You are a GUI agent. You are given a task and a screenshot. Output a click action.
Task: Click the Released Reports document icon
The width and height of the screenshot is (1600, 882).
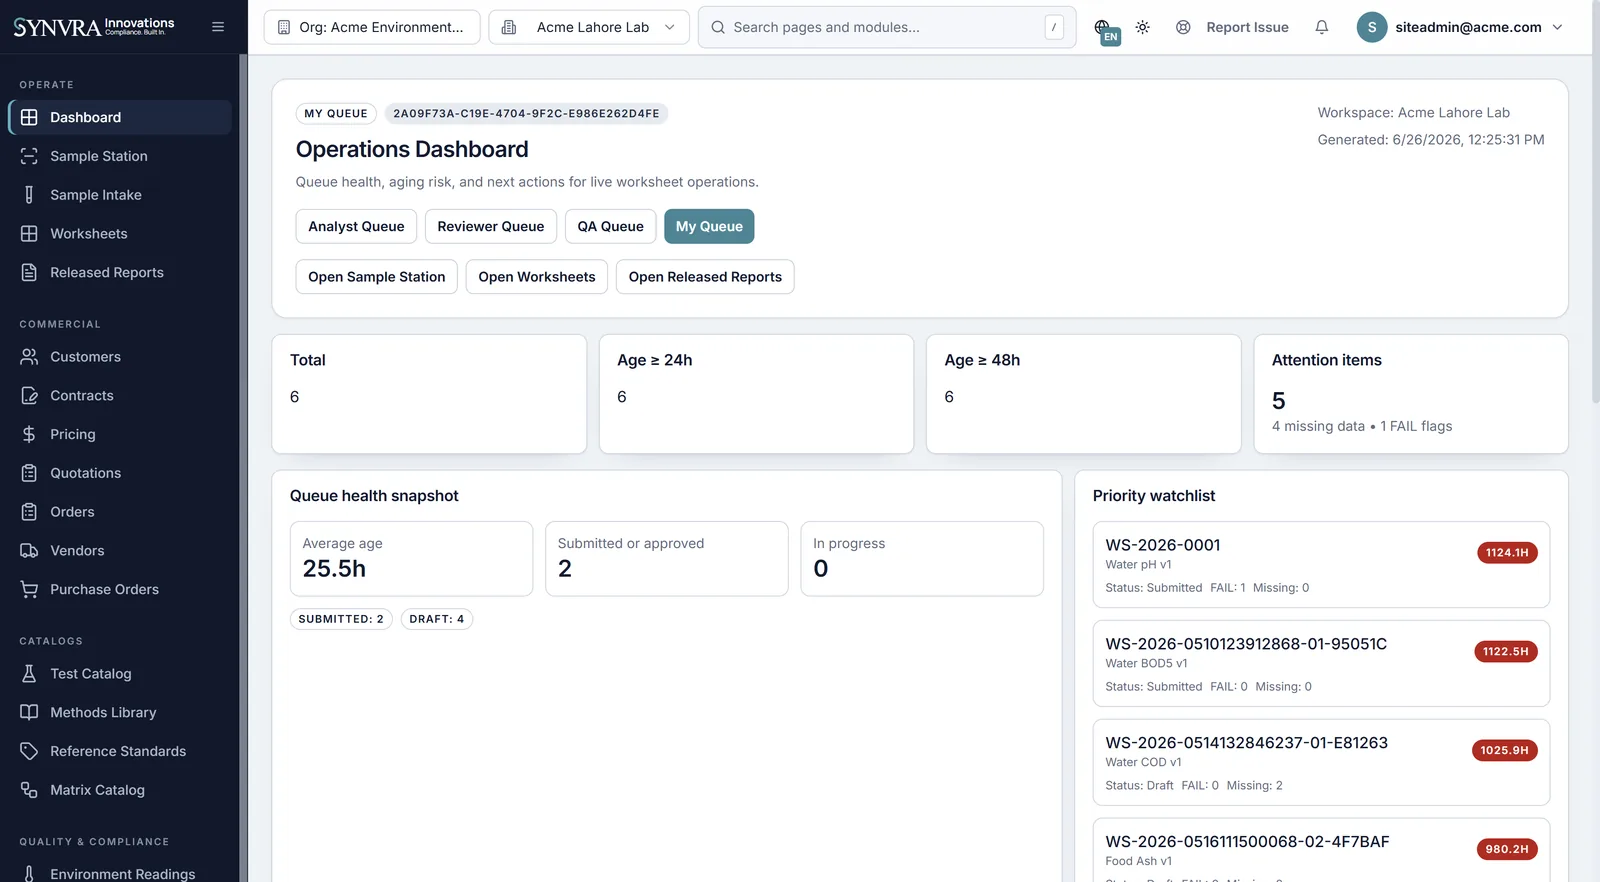[x=29, y=272]
